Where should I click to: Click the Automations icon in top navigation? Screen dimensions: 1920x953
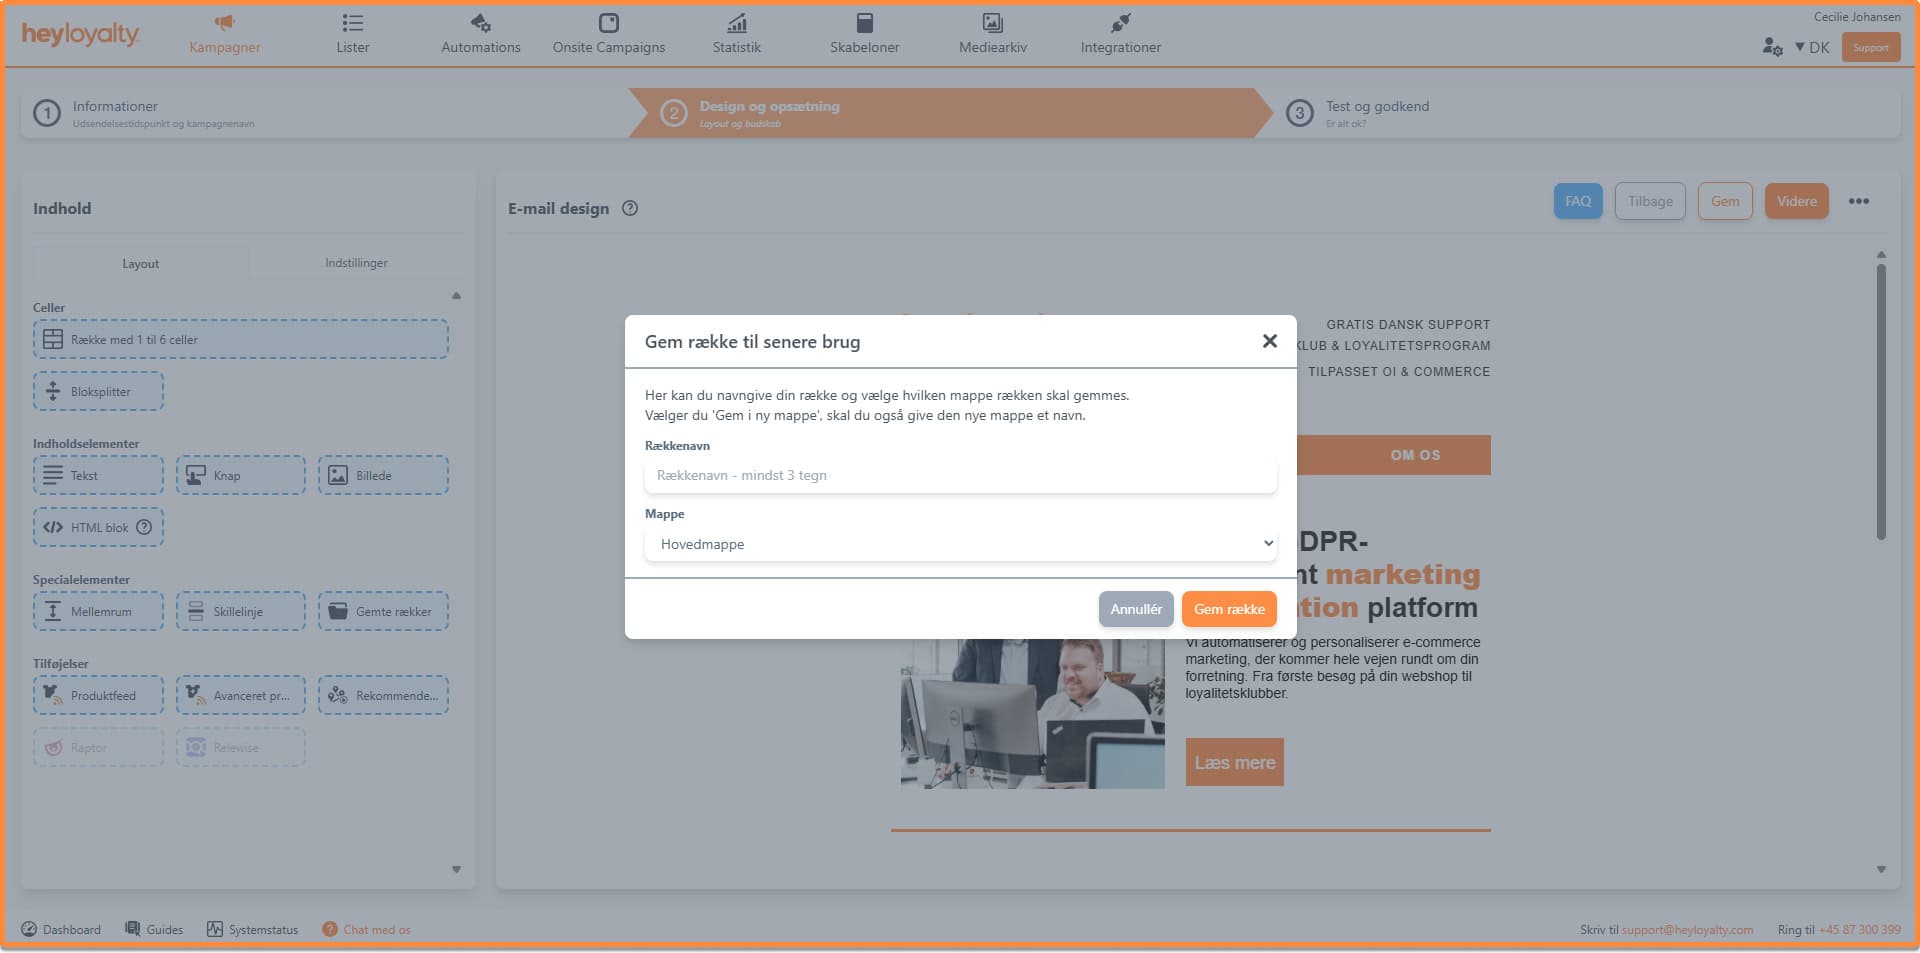(480, 23)
